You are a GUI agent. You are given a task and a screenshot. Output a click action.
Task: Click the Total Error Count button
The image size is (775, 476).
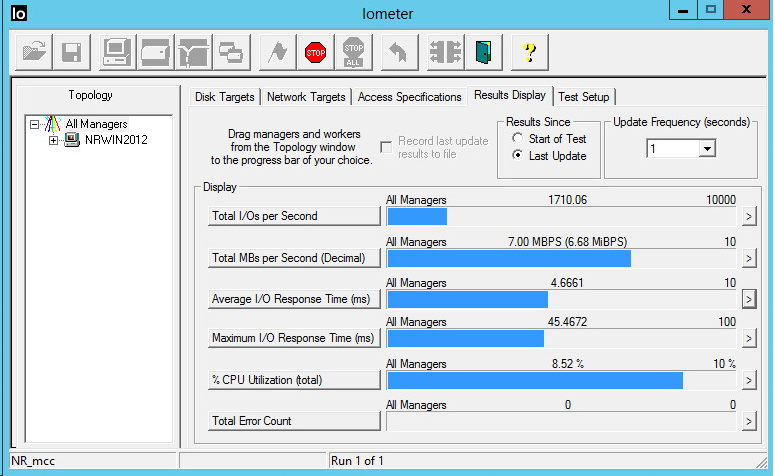pyautogui.click(x=294, y=421)
